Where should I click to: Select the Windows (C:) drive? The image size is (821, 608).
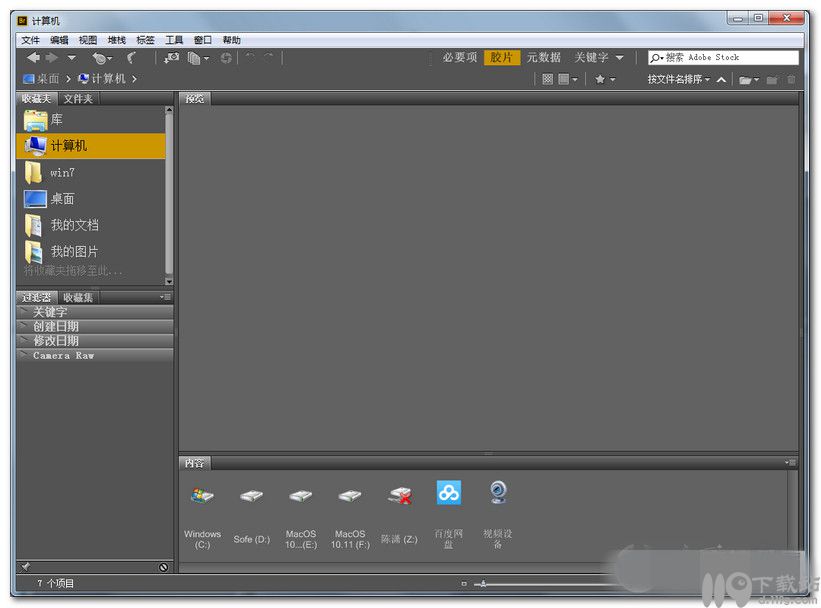(202, 515)
